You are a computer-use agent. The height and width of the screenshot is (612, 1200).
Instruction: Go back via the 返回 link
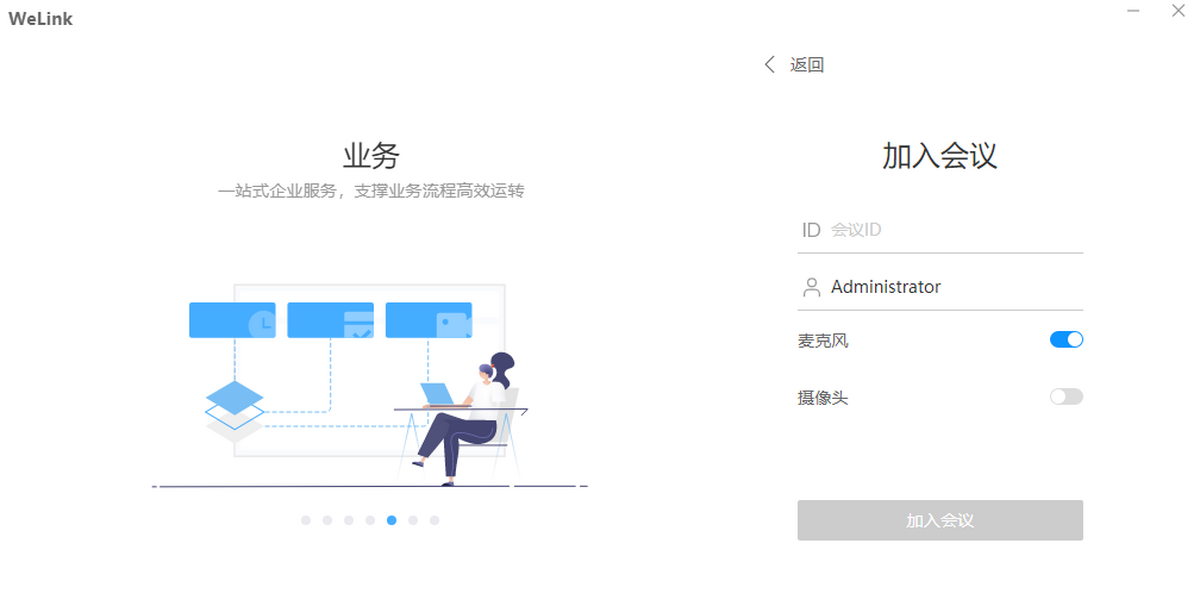pyautogui.click(x=806, y=65)
